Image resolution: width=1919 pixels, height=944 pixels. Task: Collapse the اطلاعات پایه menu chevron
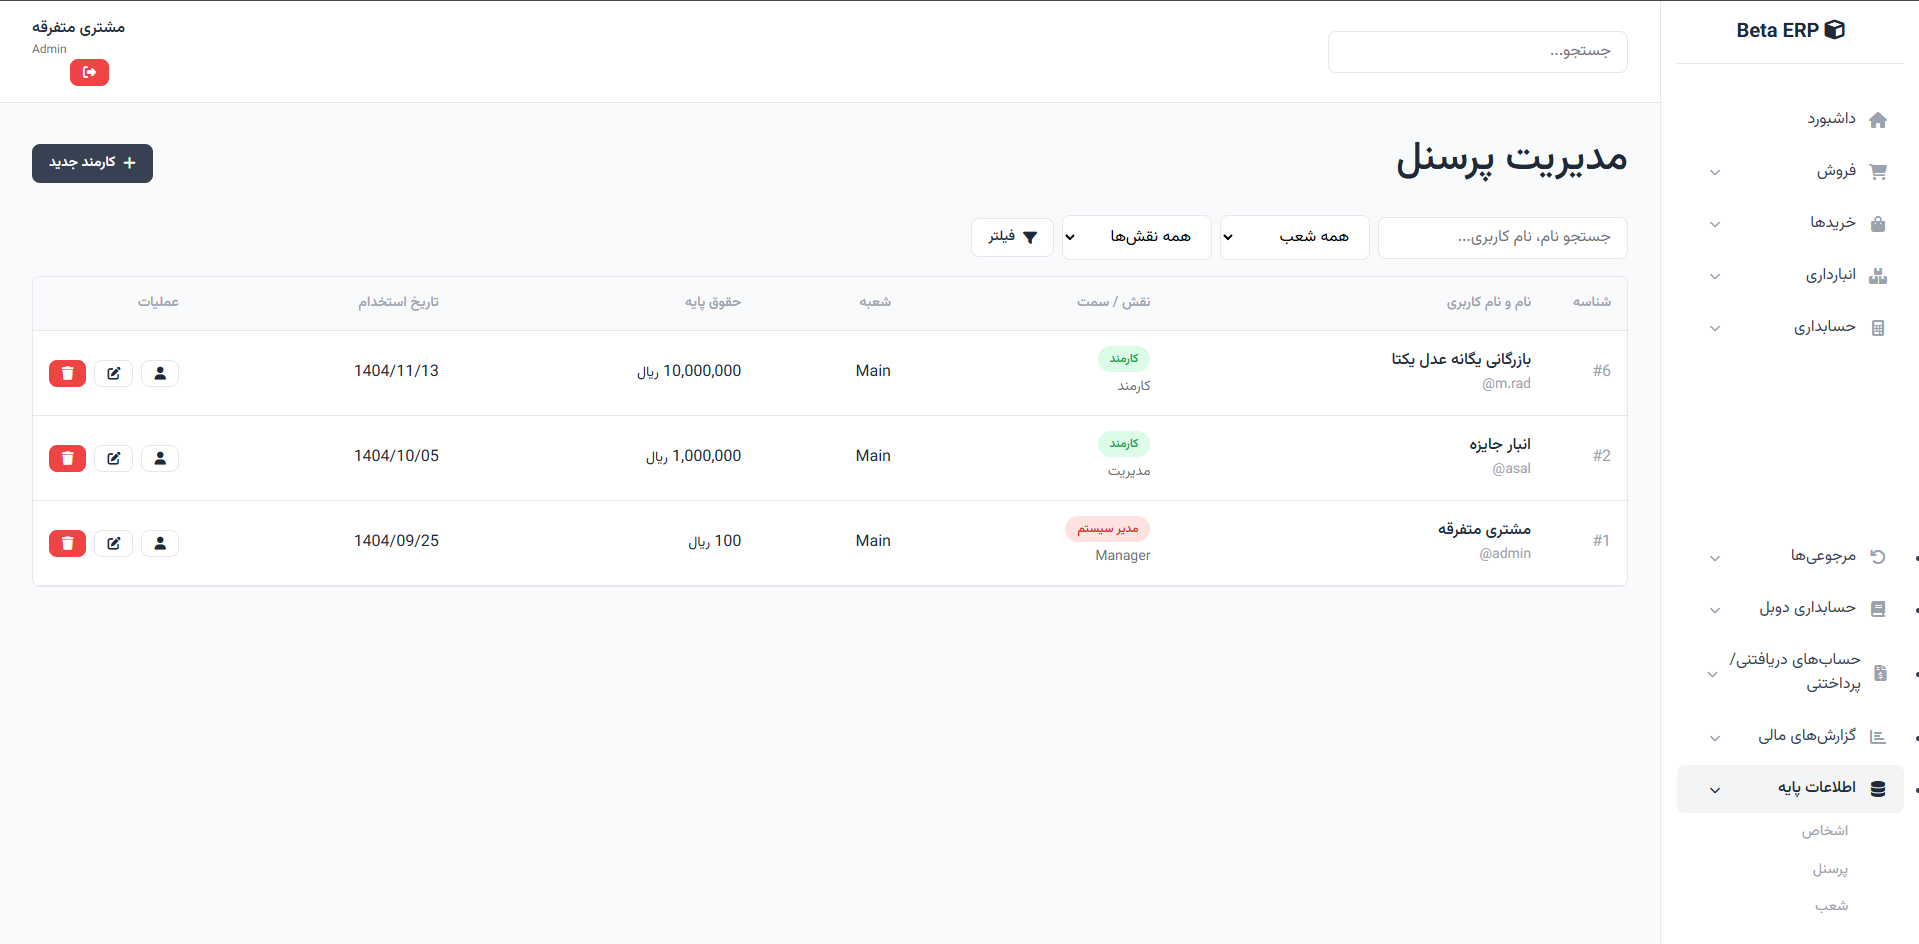click(1715, 791)
